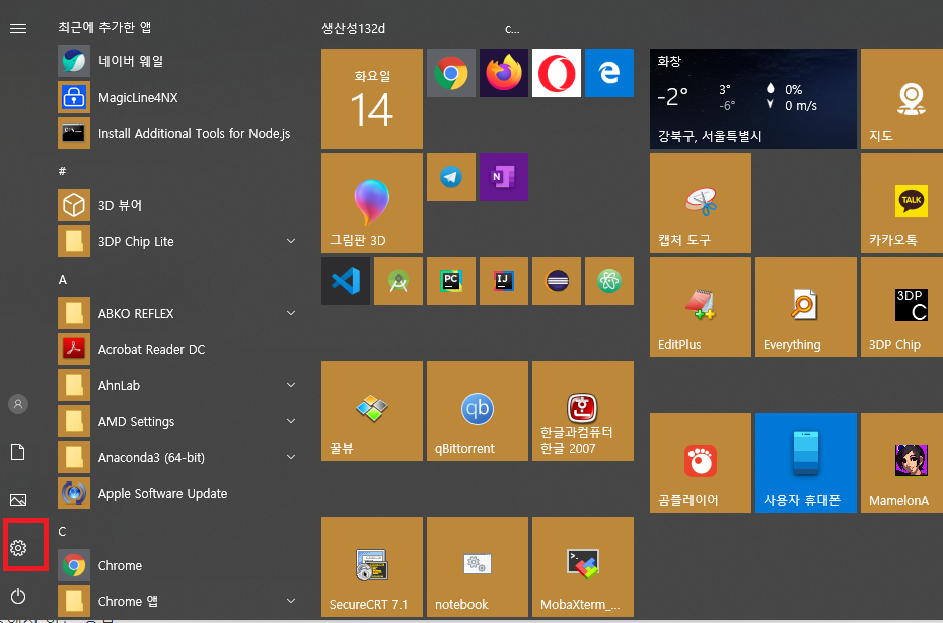The width and height of the screenshot is (943, 623).
Task: Open 한글과컴퓨터 한글 2007 tile
Action: point(583,411)
